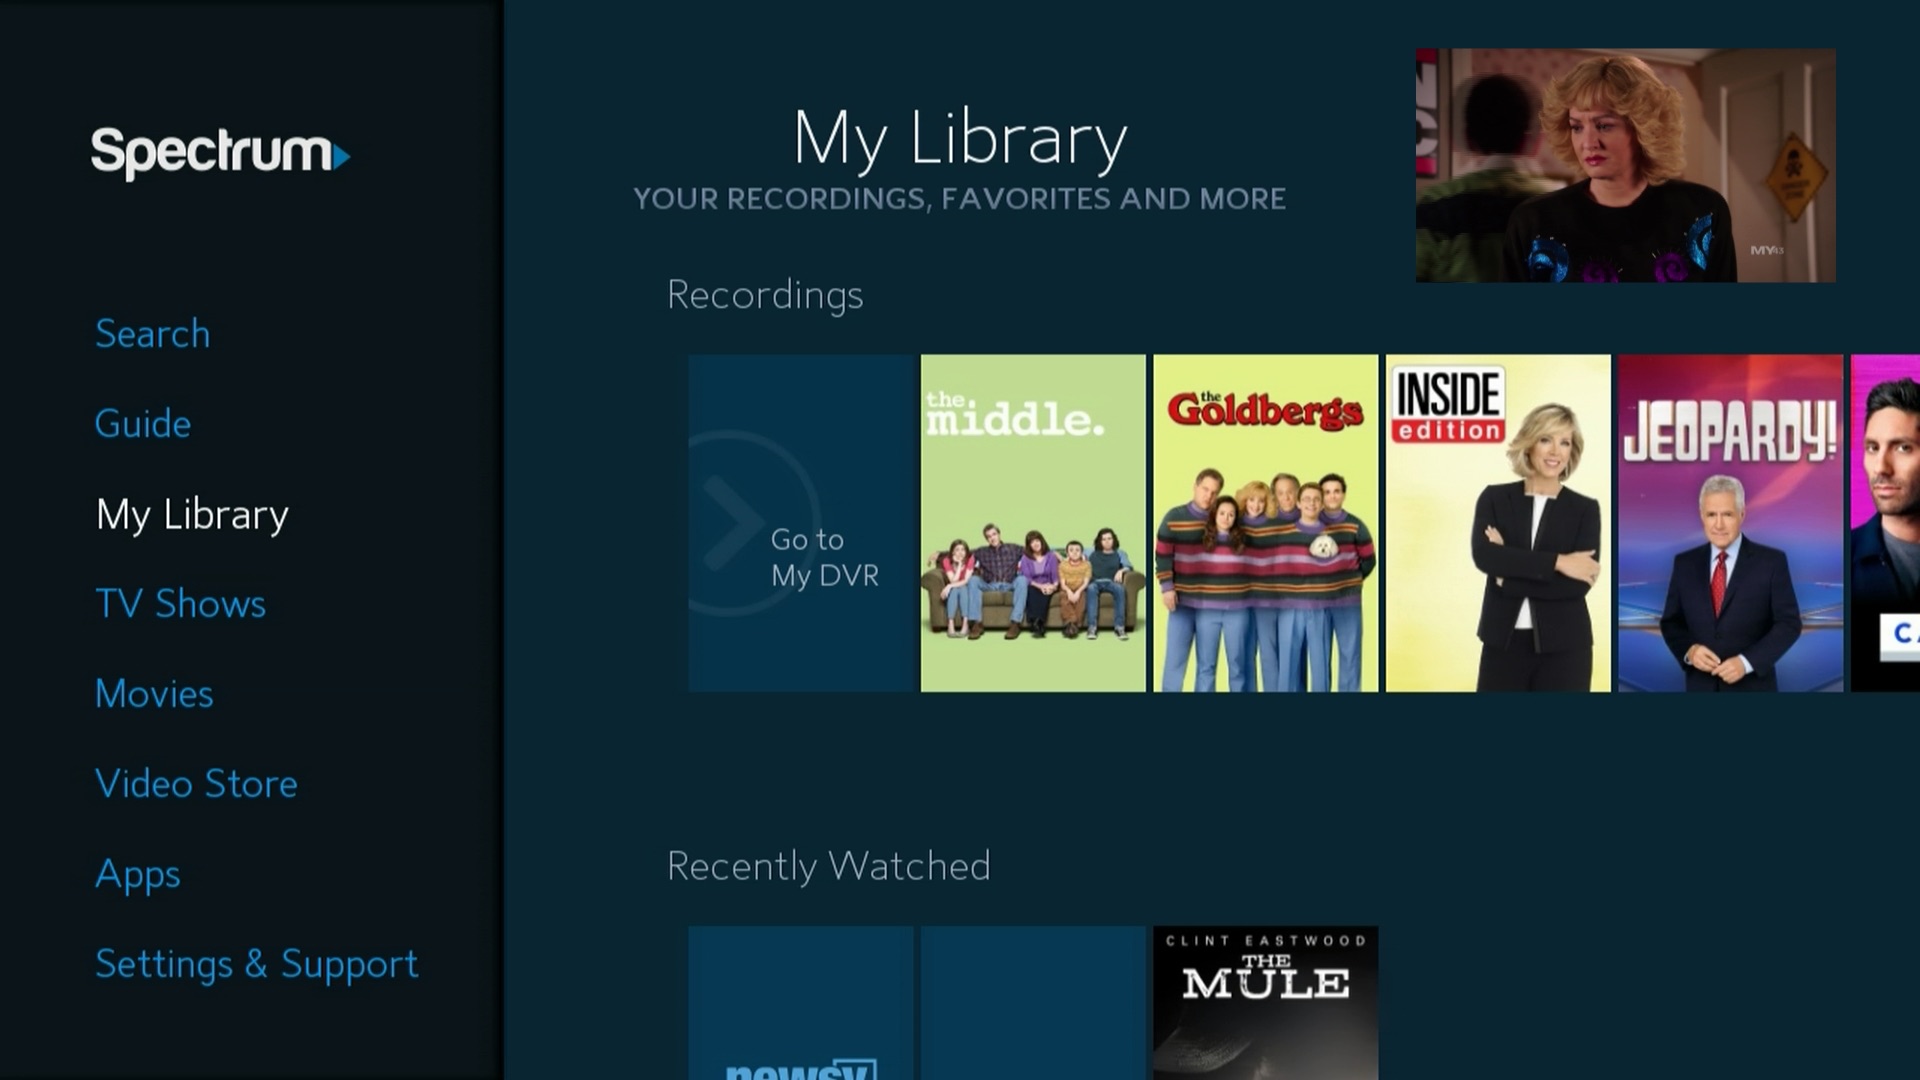Image resolution: width=1920 pixels, height=1080 pixels.
Task: Select The Goldbergs recording thumbnail
Action: (1265, 521)
